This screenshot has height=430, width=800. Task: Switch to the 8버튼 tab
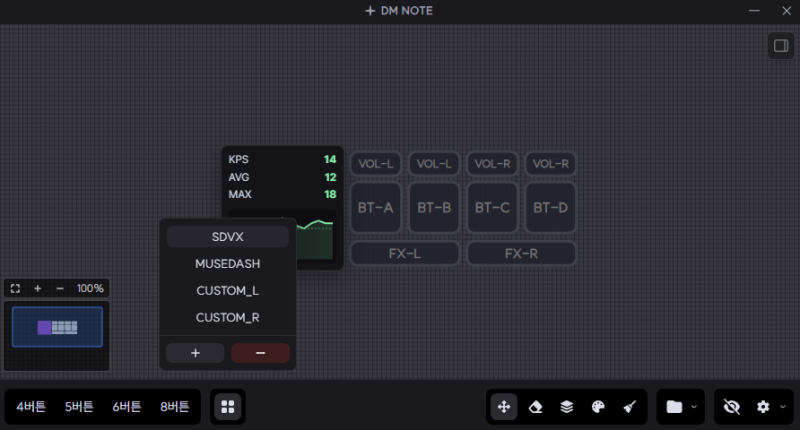tap(175, 407)
